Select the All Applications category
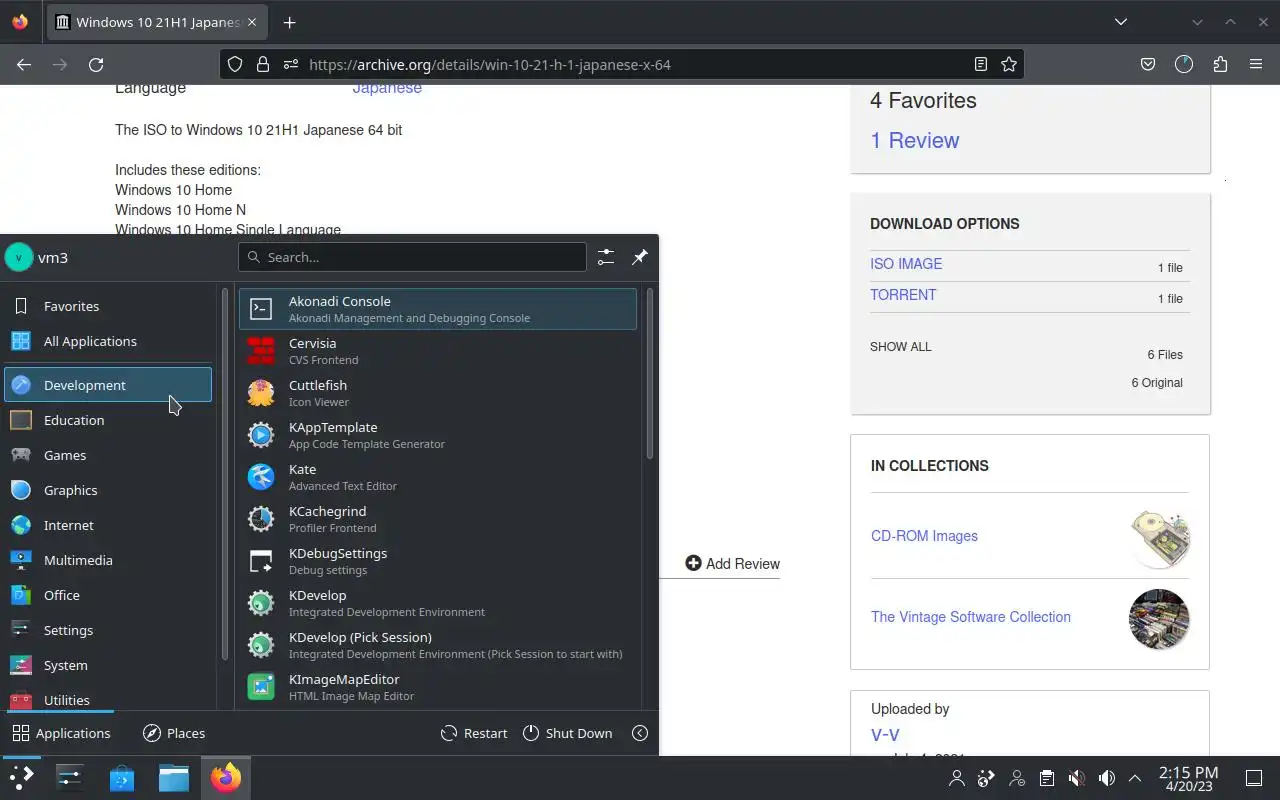1280x800 pixels. tap(108, 341)
